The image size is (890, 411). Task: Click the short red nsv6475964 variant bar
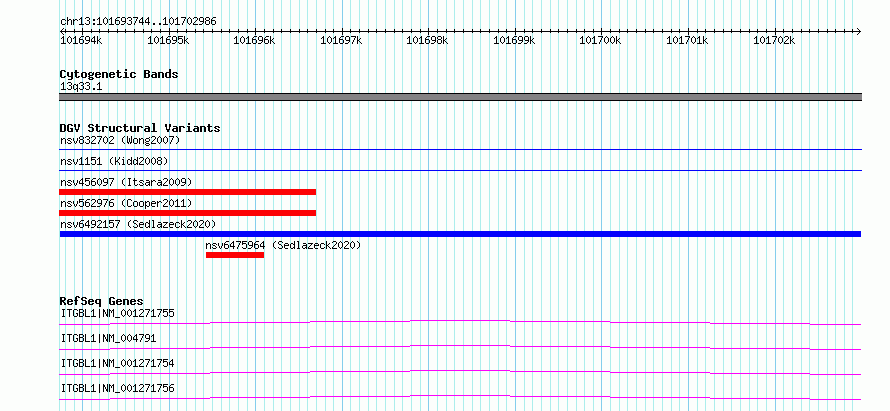(x=235, y=255)
